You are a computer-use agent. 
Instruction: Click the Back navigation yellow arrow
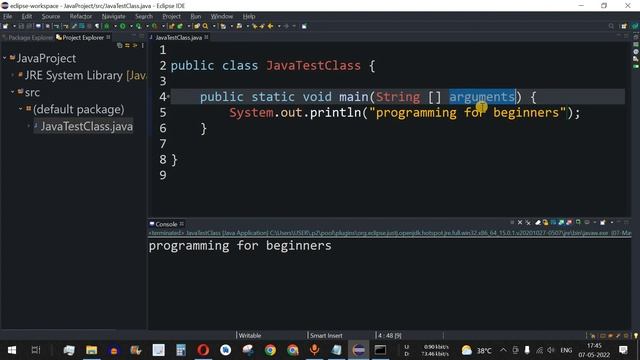(270, 26)
